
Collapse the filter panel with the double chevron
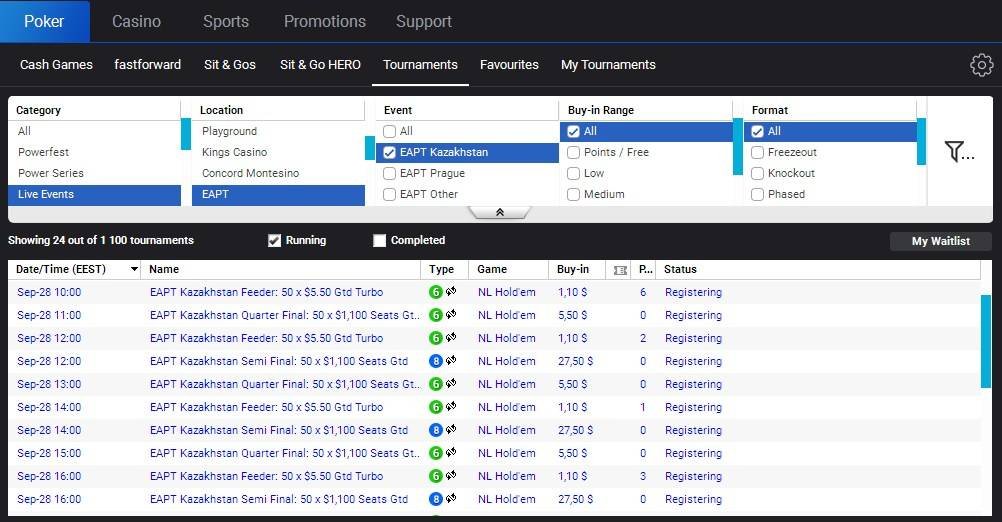click(x=499, y=212)
